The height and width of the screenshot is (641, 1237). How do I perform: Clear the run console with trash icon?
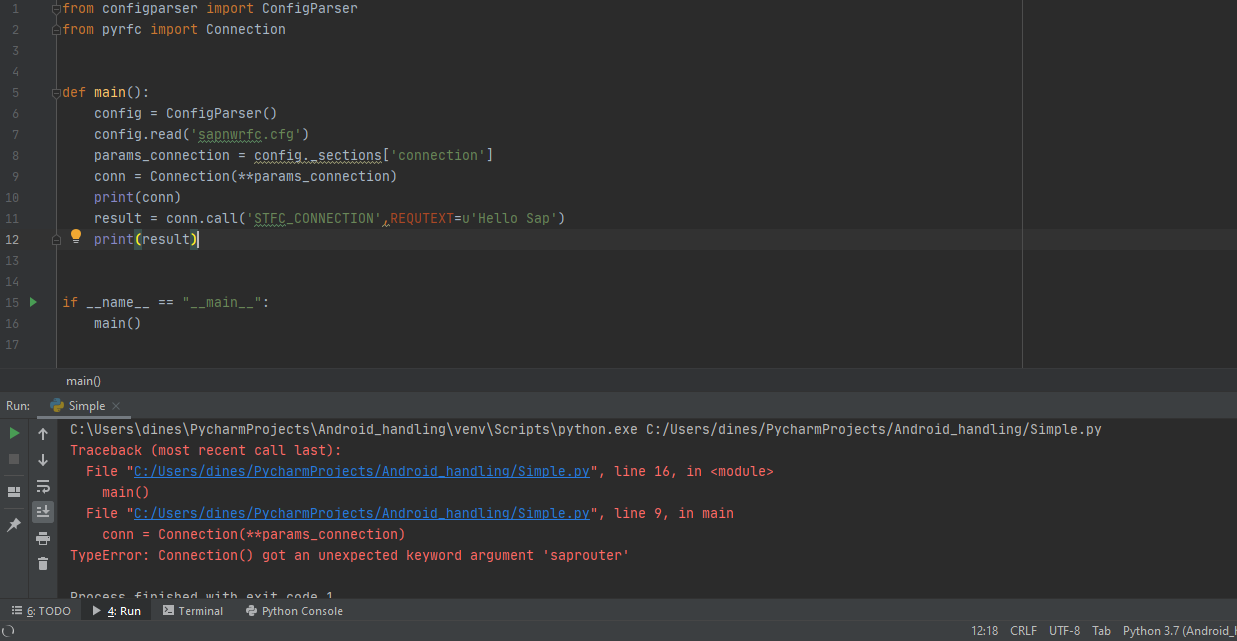tap(42, 563)
